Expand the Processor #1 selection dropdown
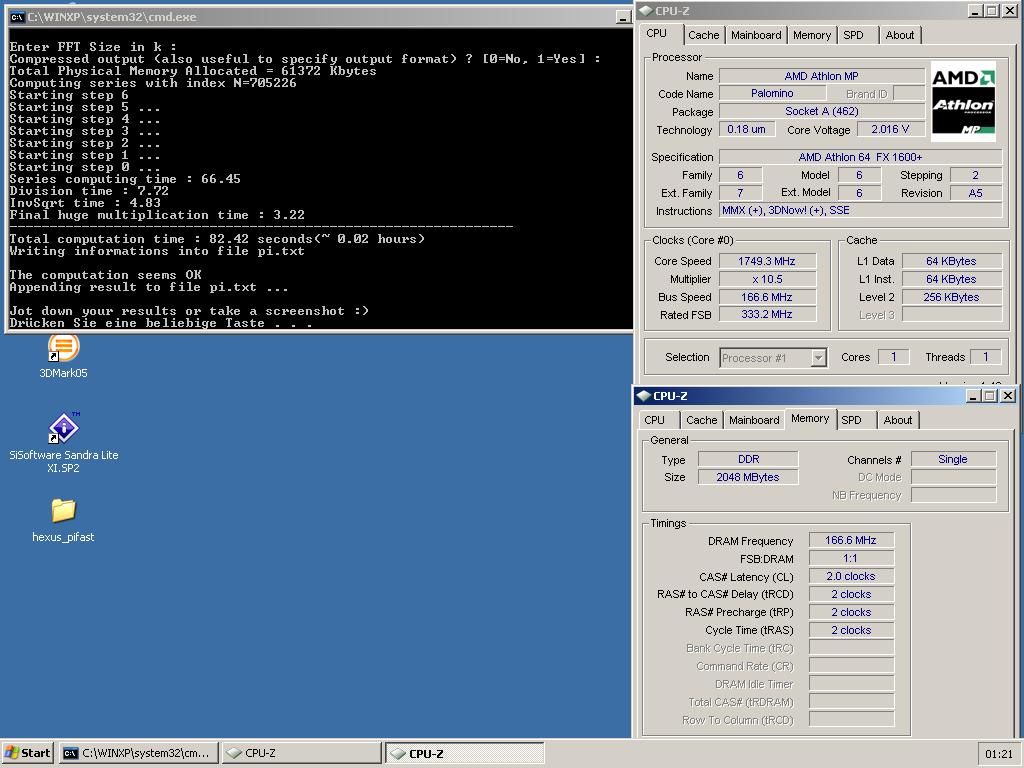This screenshot has height=768, width=1024. (818, 358)
